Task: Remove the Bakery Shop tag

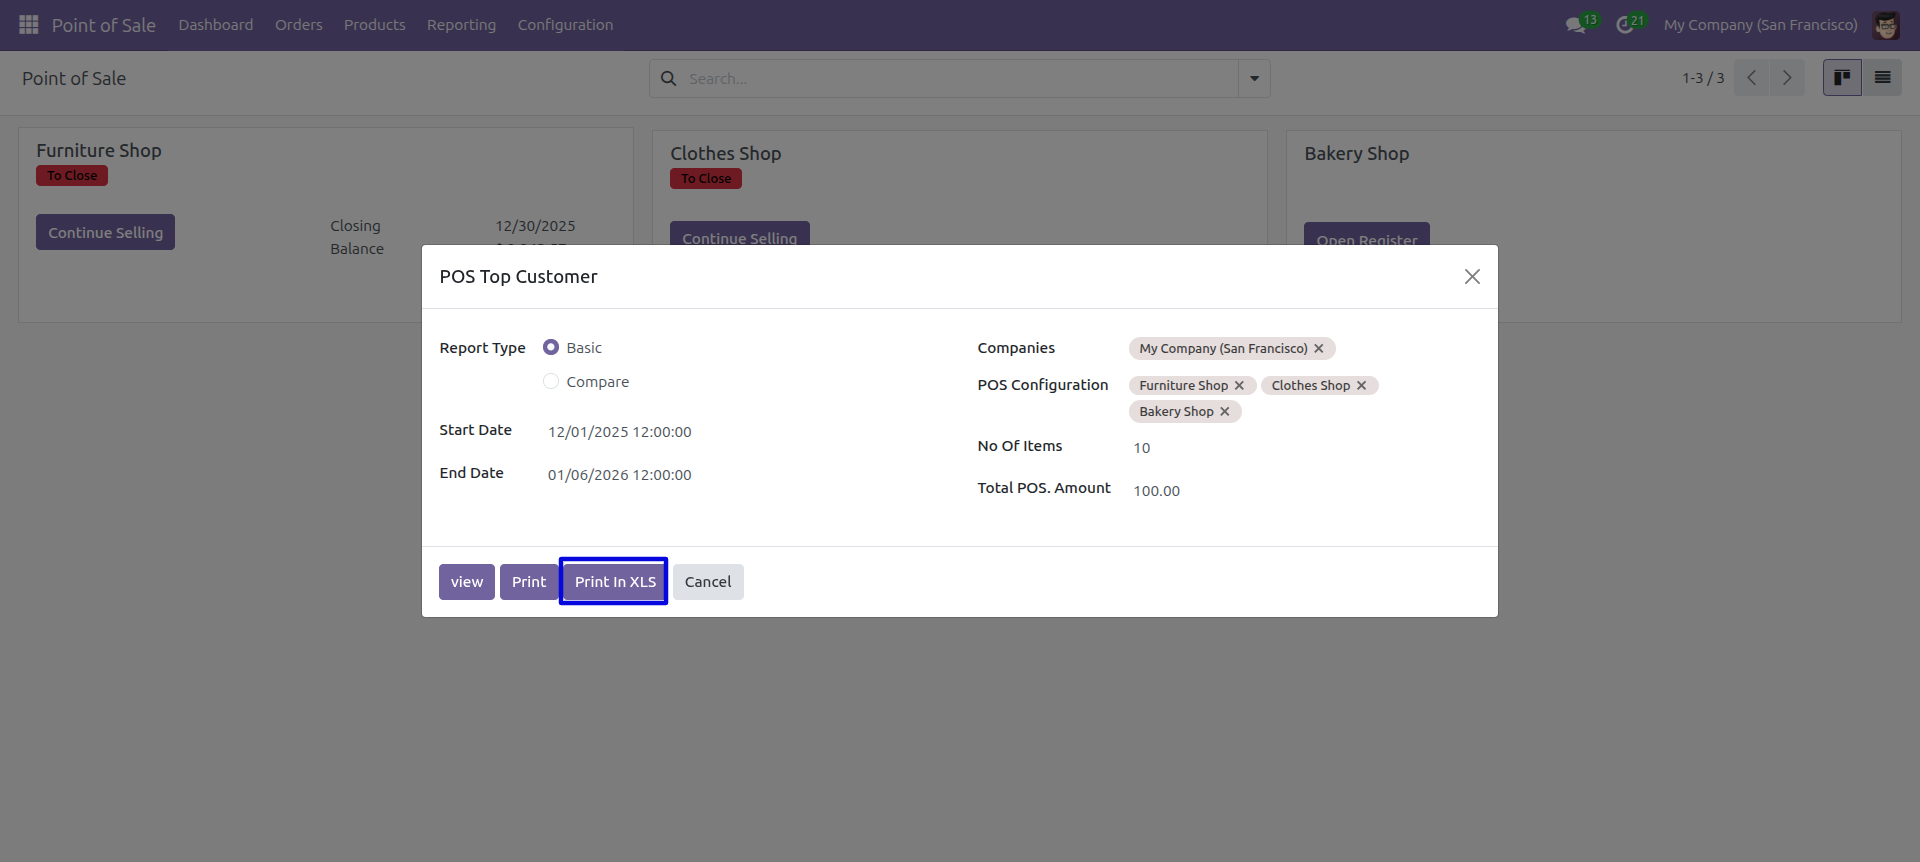Action: pyautogui.click(x=1225, y=411)
